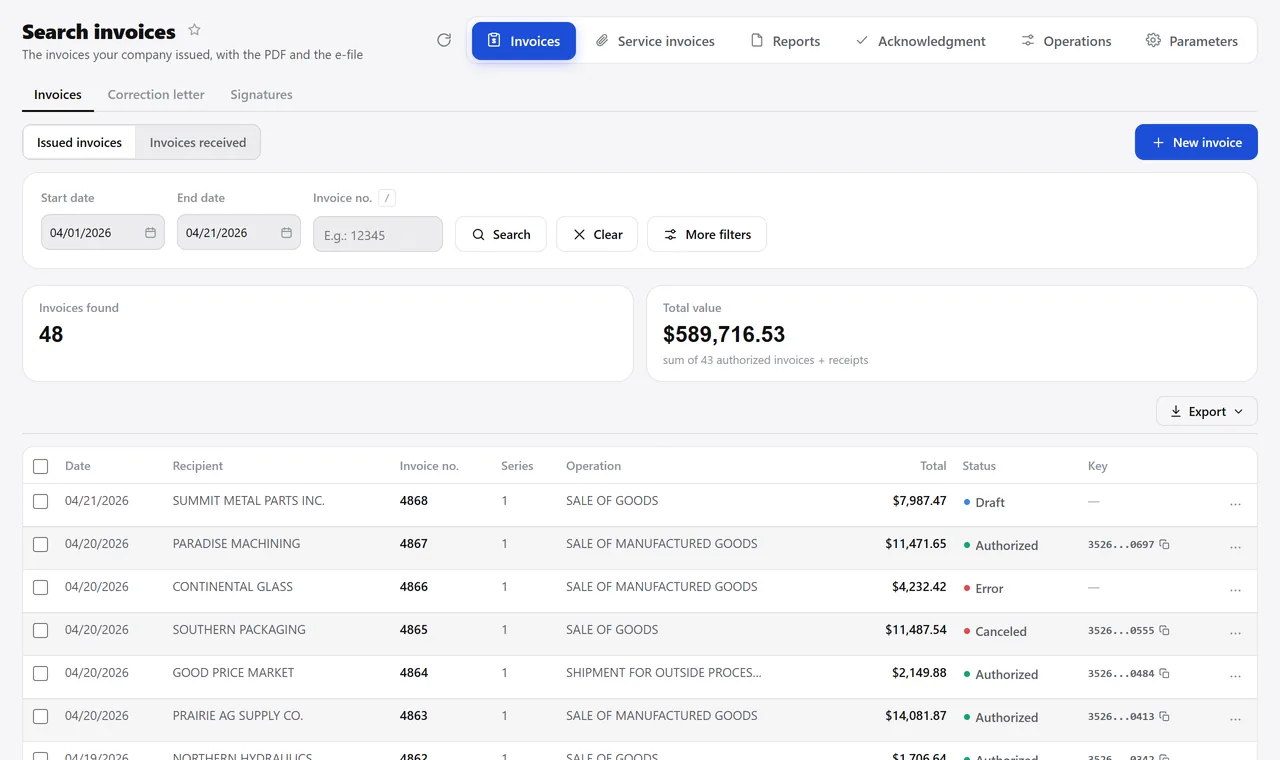Select the Issued invoices segment

point(79,142)
